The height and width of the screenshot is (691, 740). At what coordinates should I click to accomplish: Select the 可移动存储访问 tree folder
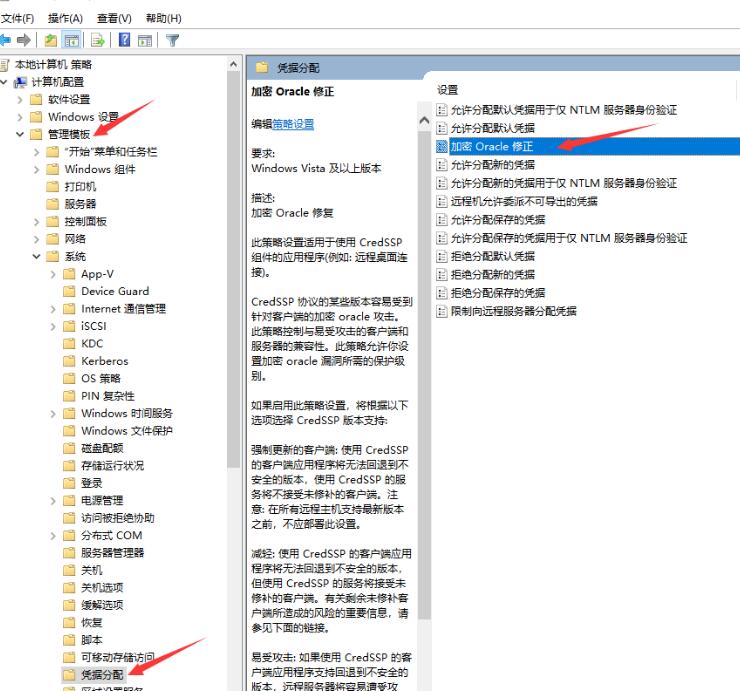pos(118,657)
